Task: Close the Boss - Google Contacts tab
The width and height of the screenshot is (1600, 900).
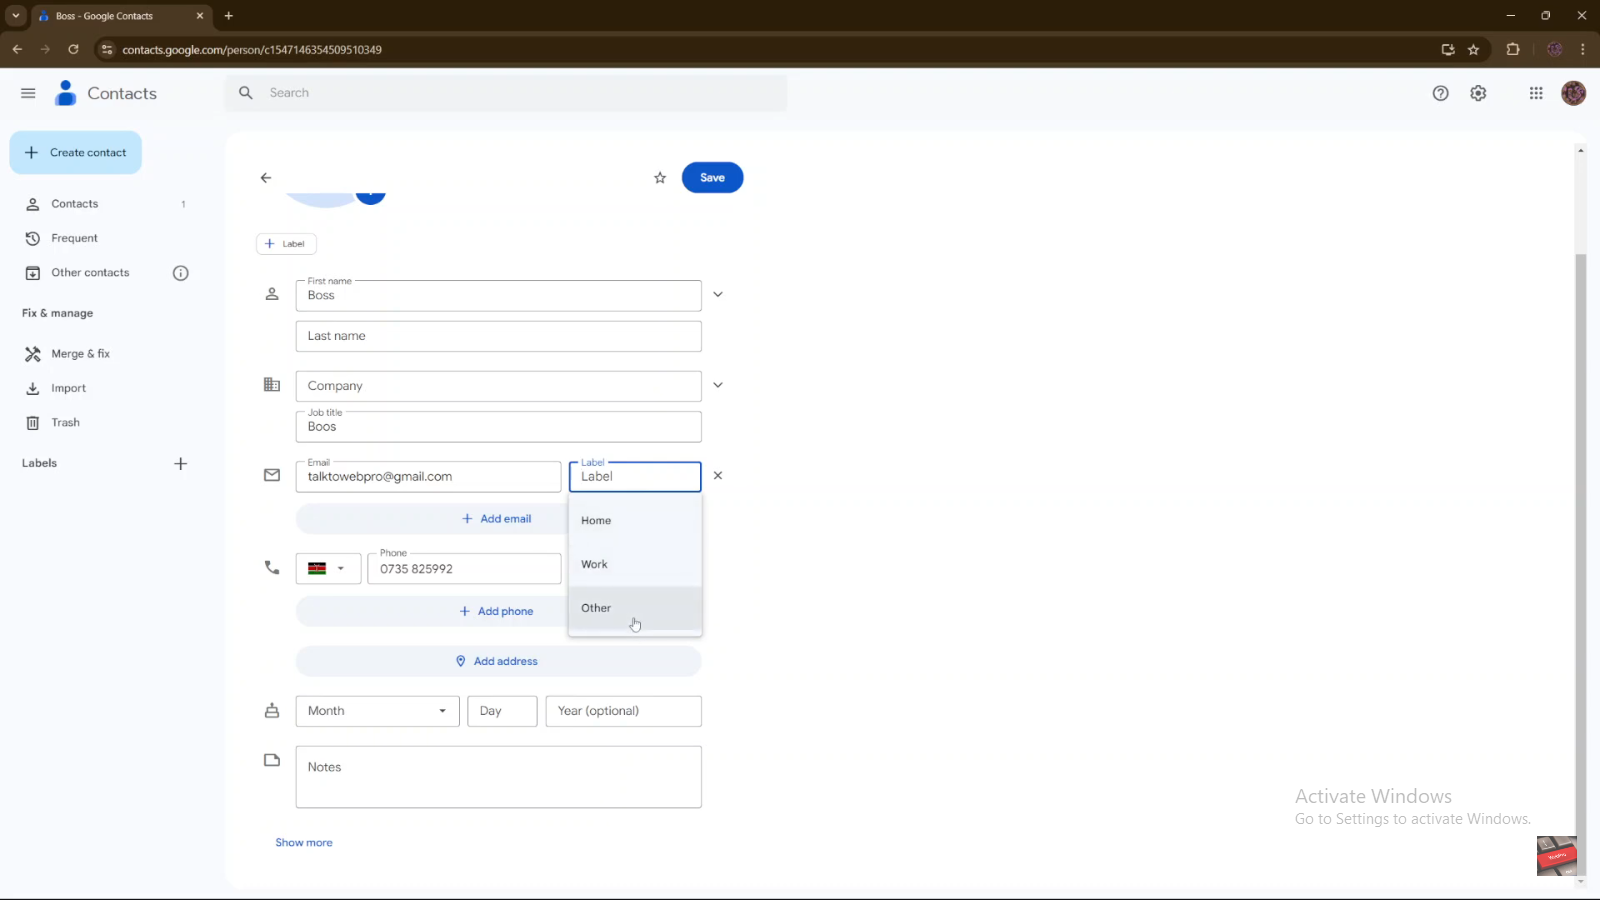Action: click(200, 16)
